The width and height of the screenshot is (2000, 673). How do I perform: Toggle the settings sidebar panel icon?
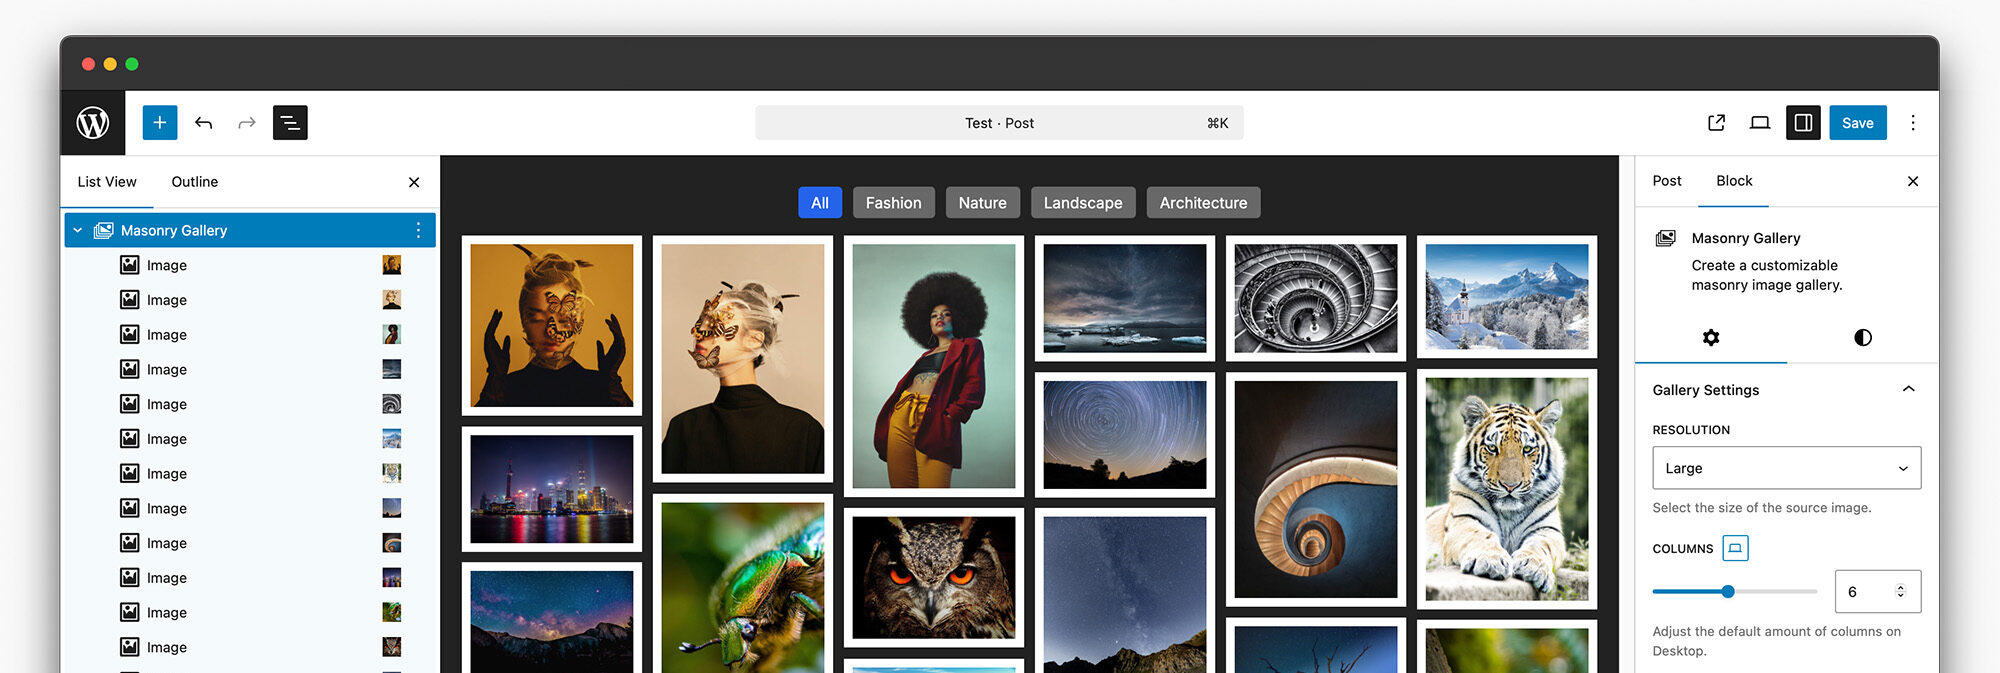coord(1803,123)
